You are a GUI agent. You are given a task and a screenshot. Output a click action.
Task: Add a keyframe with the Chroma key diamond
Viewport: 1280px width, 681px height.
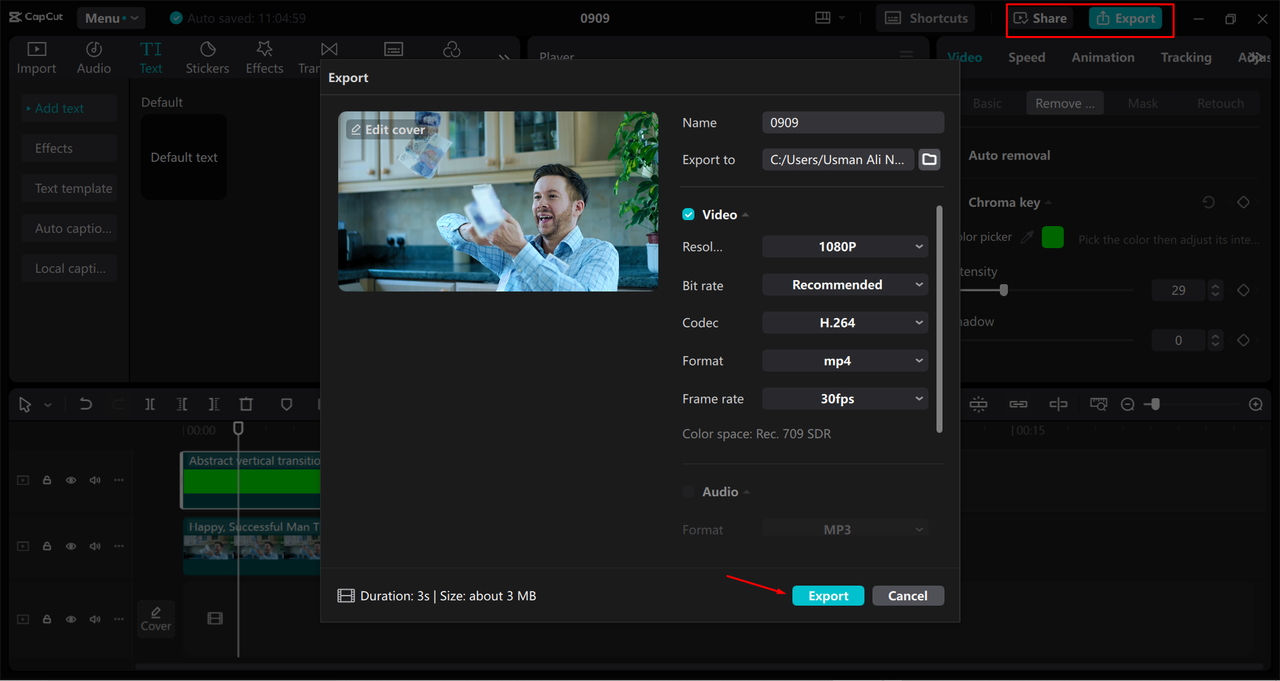pyautogui.click(x=1243, y=202)
